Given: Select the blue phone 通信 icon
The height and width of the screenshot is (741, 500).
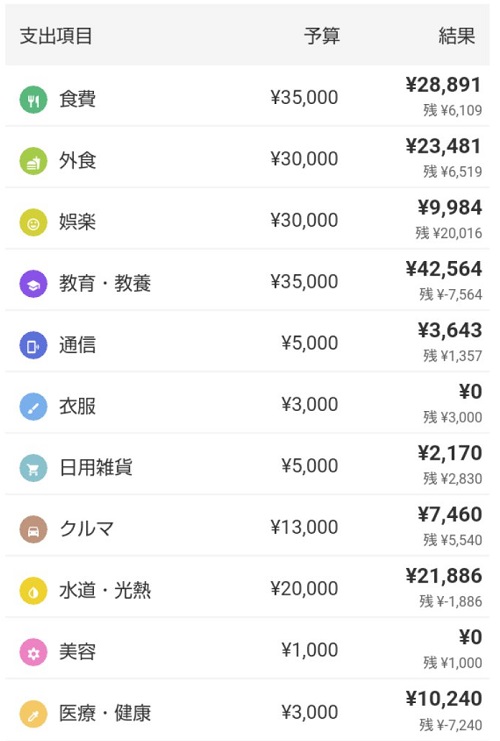Looking at the screenshot, I should [33, 345].
